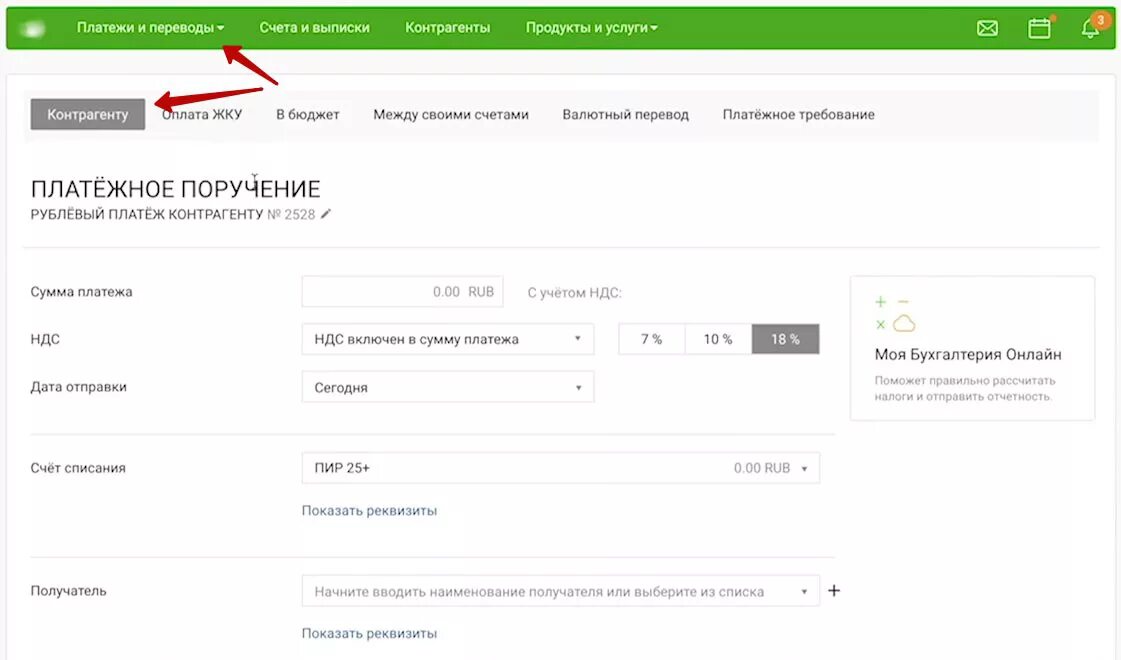1121x660 pixels.
Task: Click the Сумма платежа label
Action: 82,292
